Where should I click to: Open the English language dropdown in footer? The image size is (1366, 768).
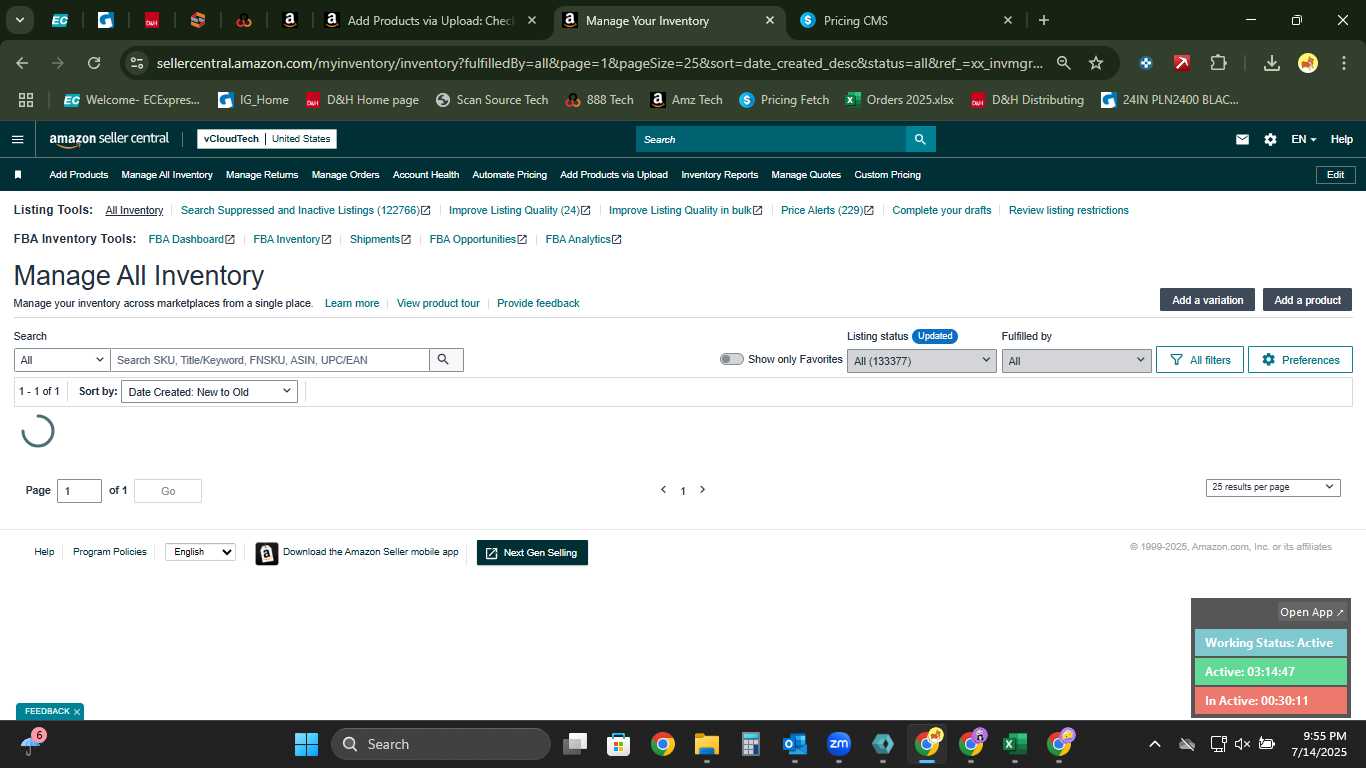click(200, 552)
